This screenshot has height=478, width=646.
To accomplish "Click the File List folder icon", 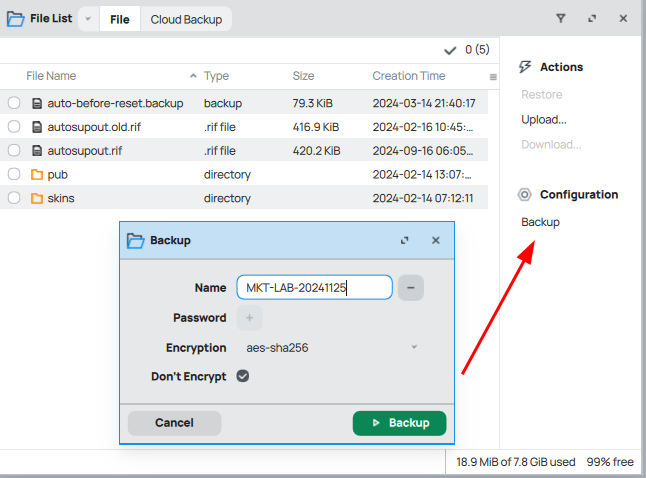I will point(15,18).
